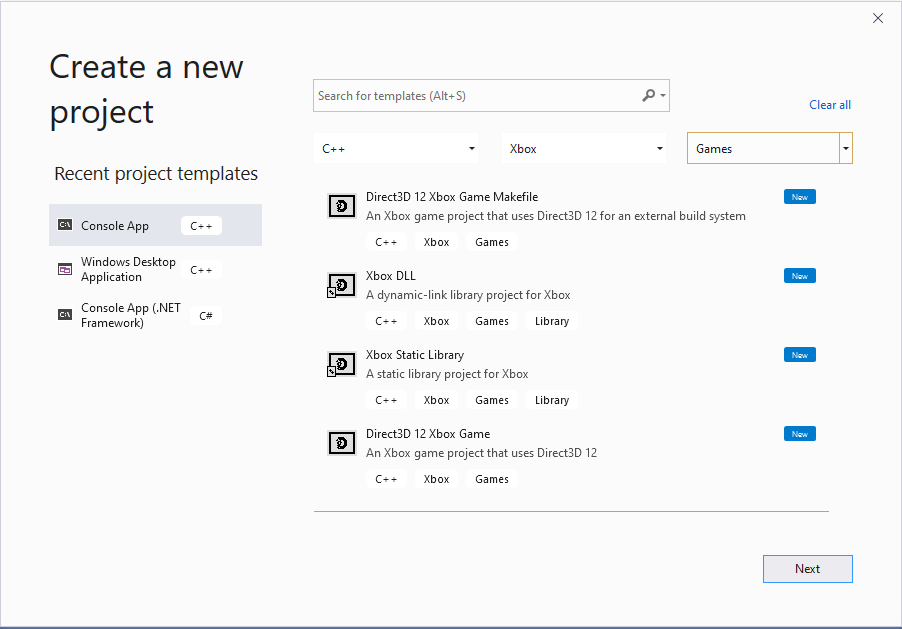The image size is (902, 629).
Task: Choose the recent Console App C++ template
Action: [155, 225]
